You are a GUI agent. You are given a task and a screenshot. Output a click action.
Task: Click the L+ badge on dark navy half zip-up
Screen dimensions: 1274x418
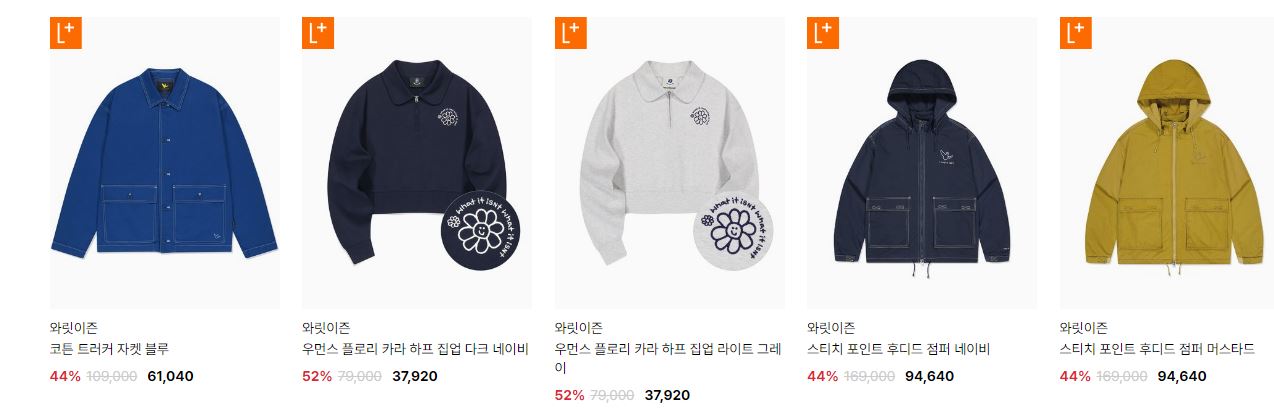317,33
